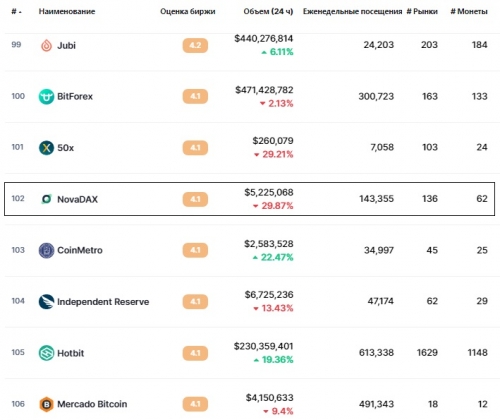
Task: Select 50x volume $260,079
Action: (x=273, y=141)
